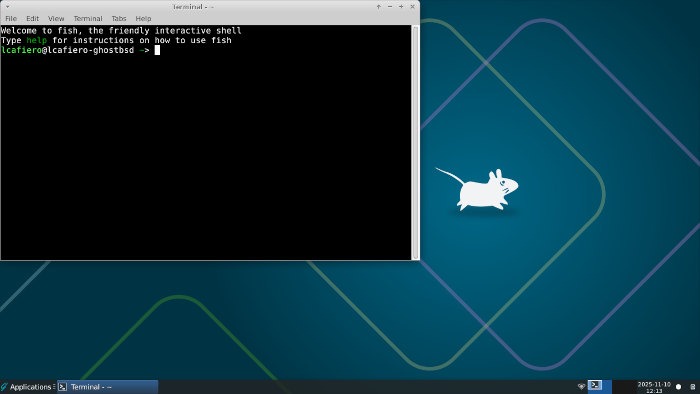The image size is (700, 394).
Task: Open the View menu
Action: (x=56, y=18)
